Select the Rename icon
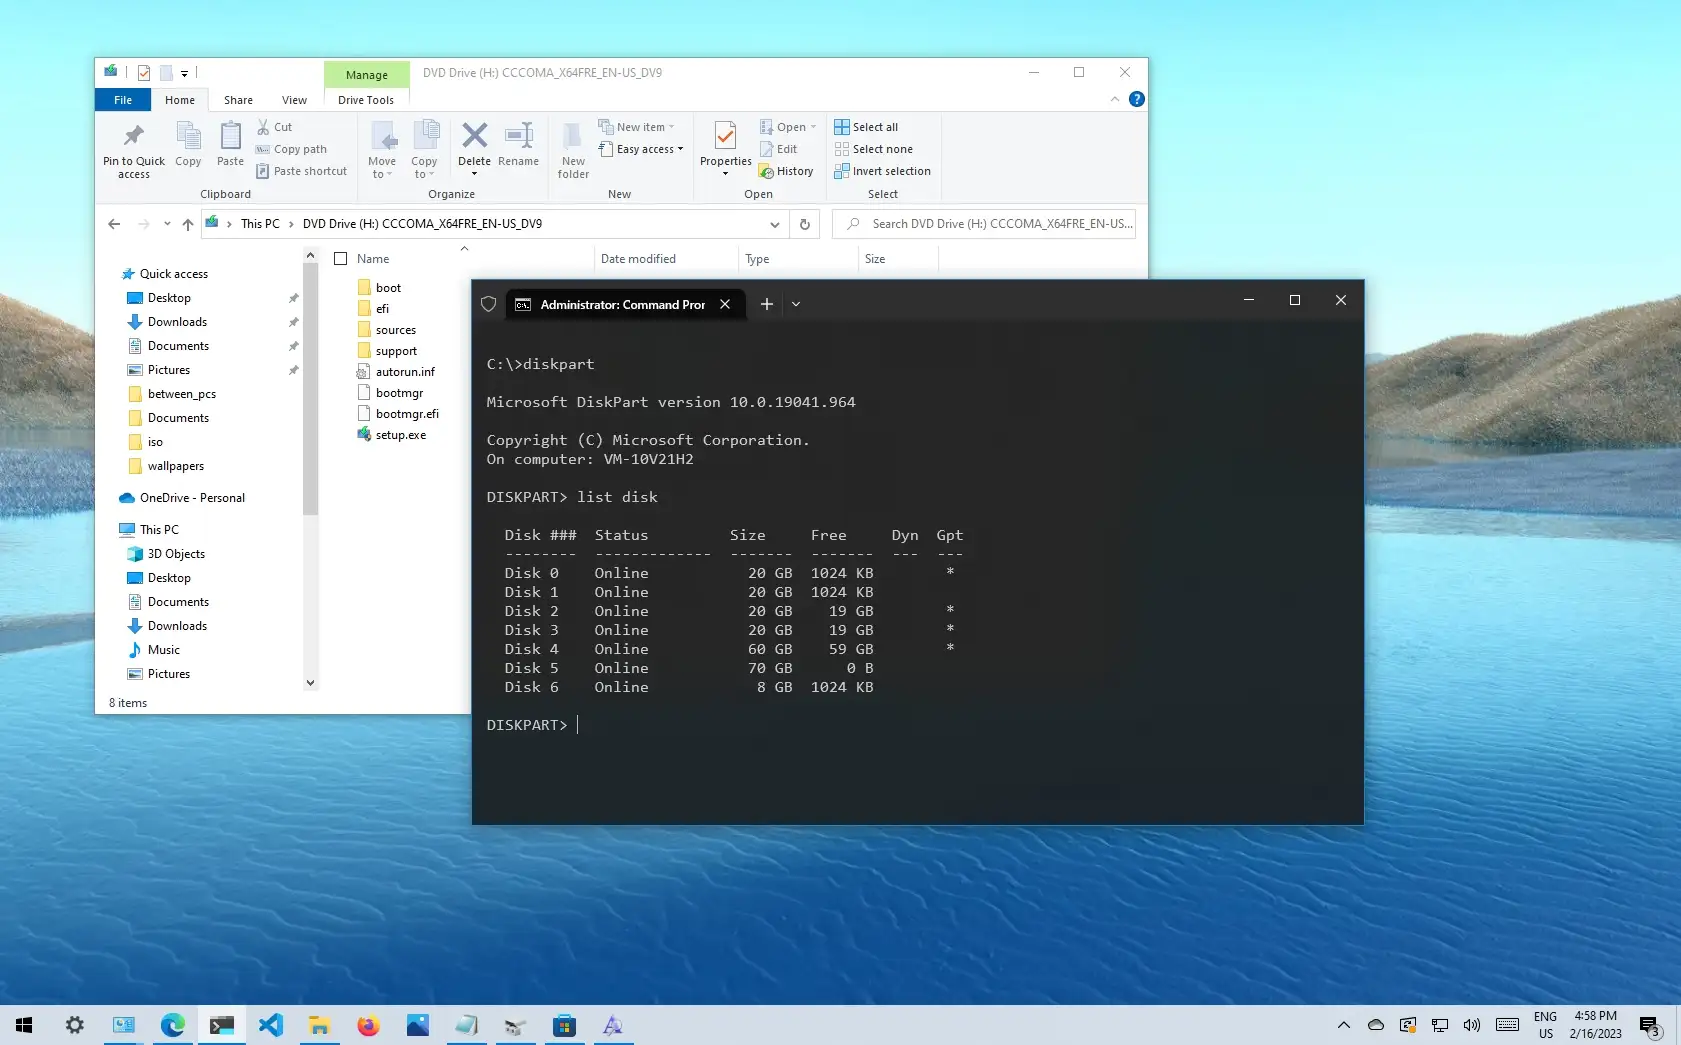The height and width of the screenshot is (1045, 1681). point(517,141)
